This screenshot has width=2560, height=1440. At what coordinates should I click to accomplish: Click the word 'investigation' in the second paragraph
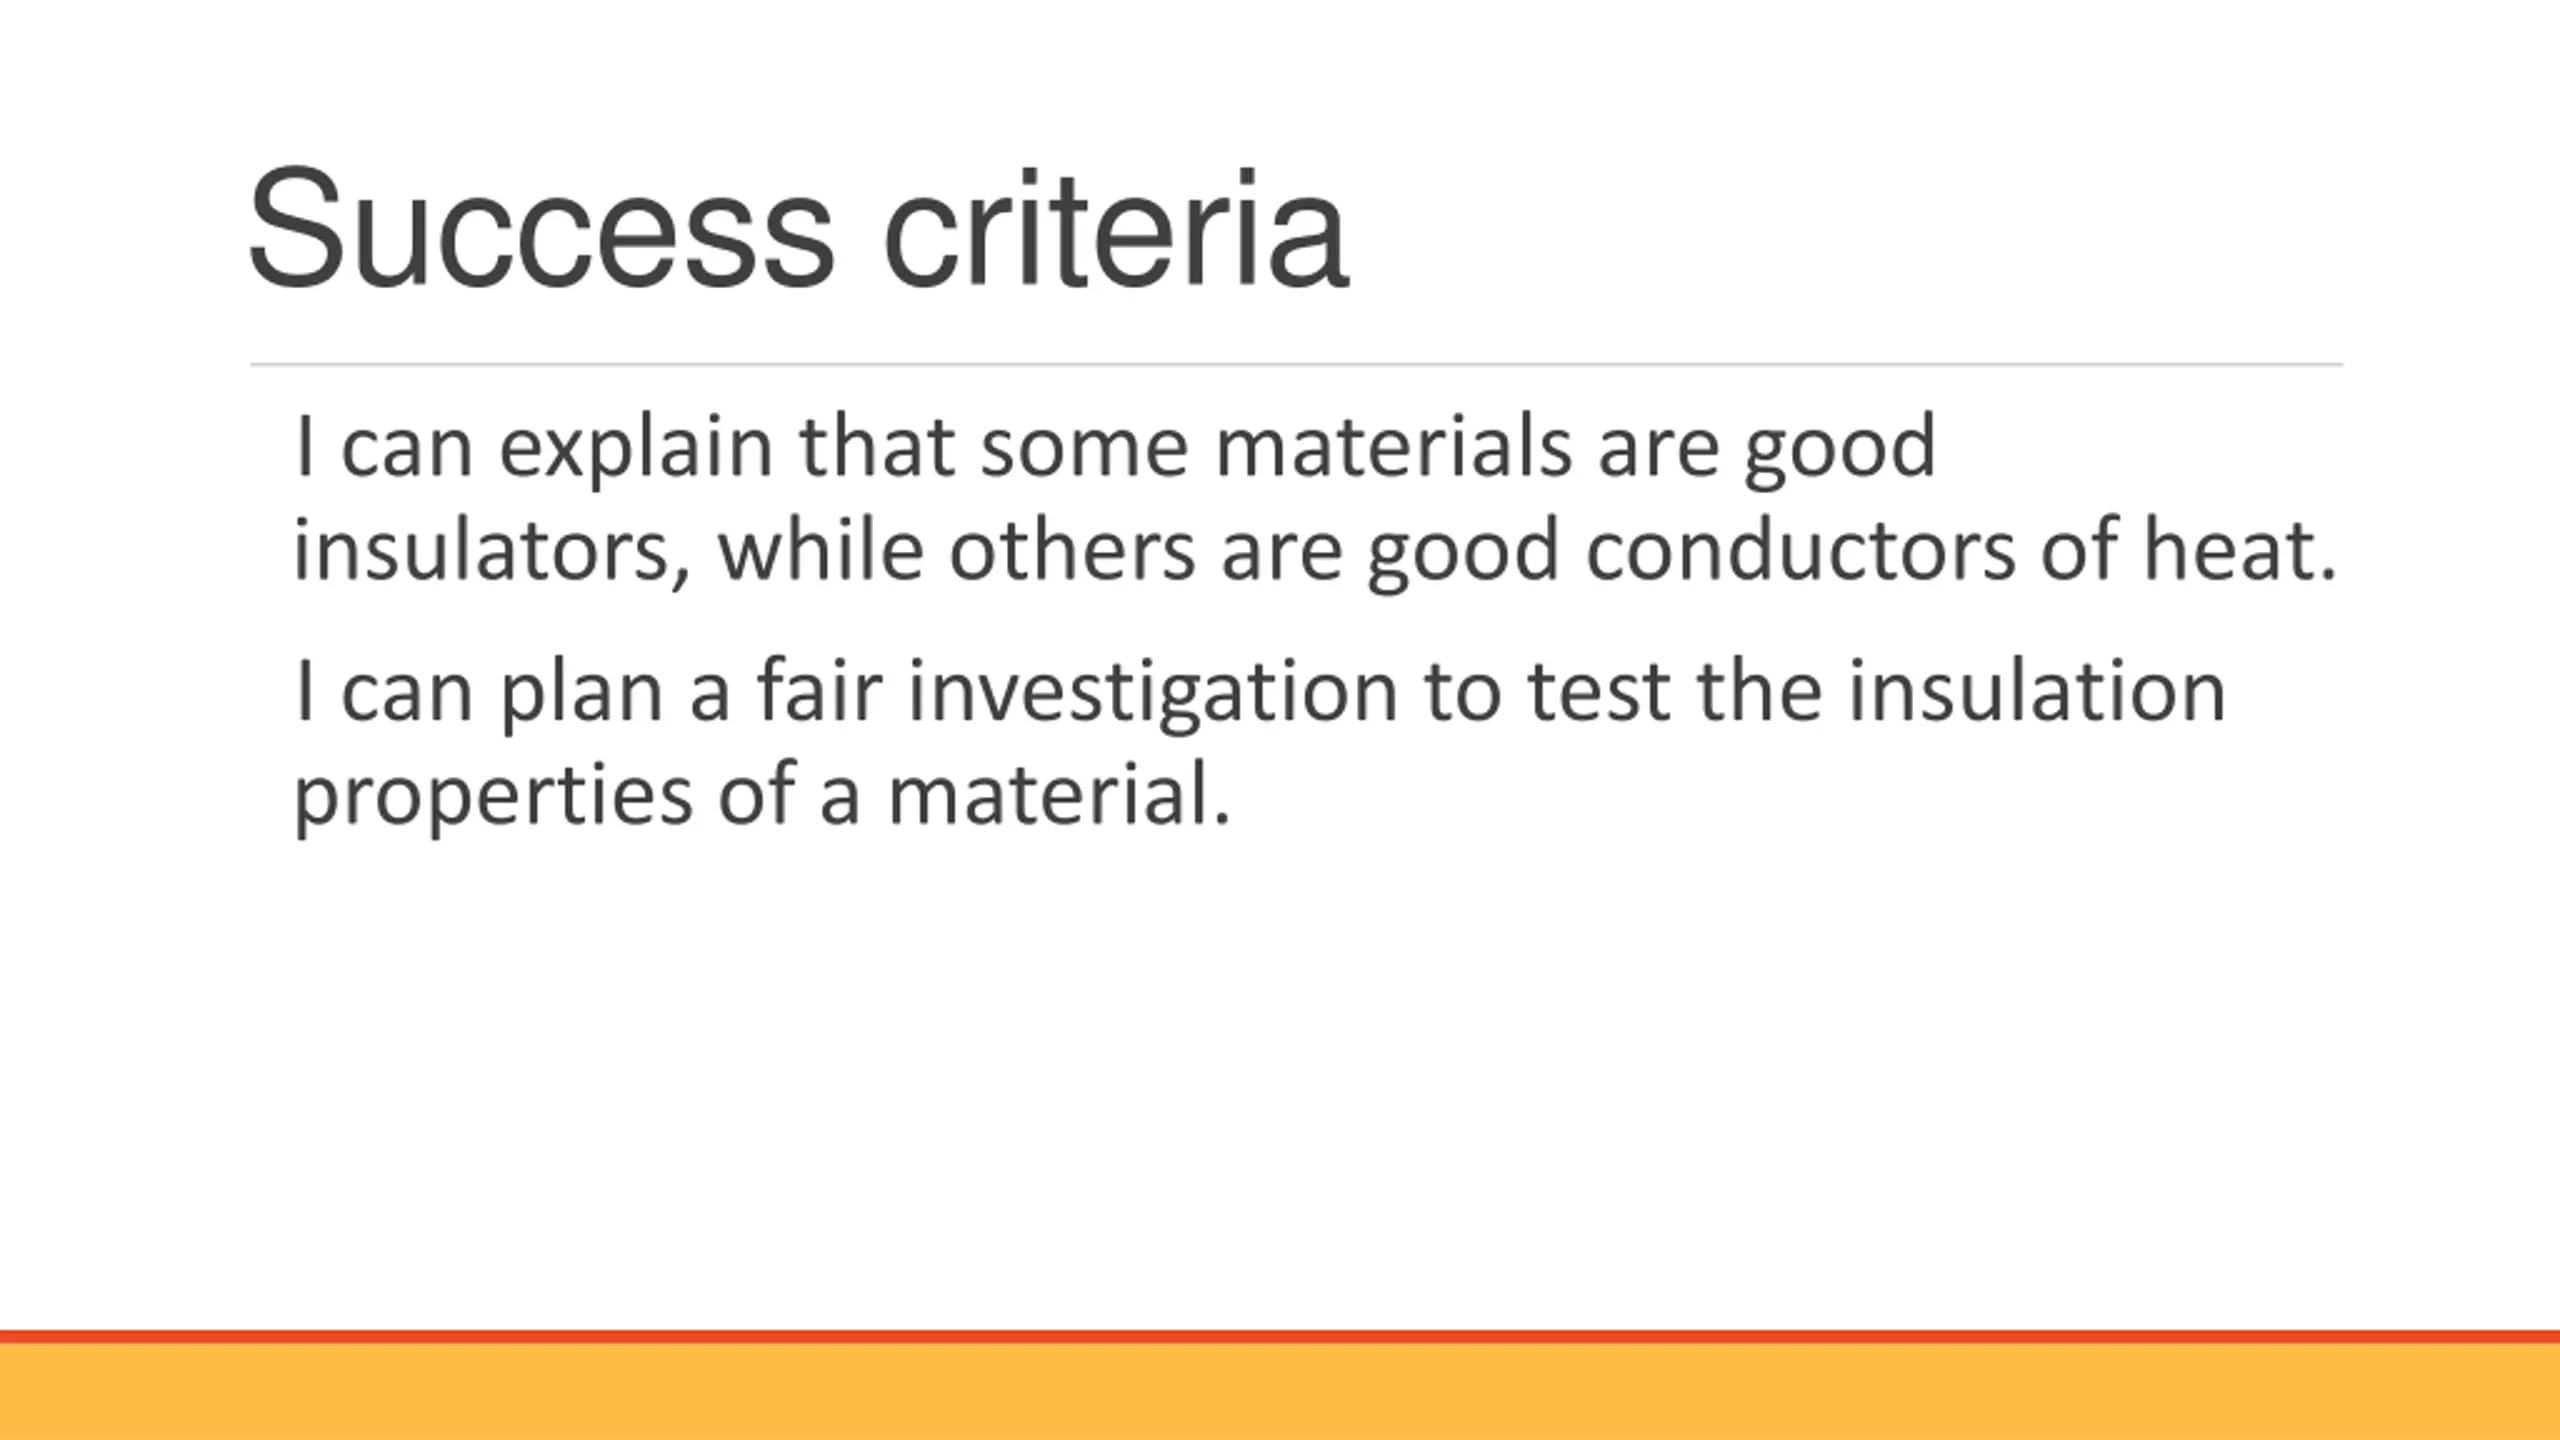(1152, 693)
